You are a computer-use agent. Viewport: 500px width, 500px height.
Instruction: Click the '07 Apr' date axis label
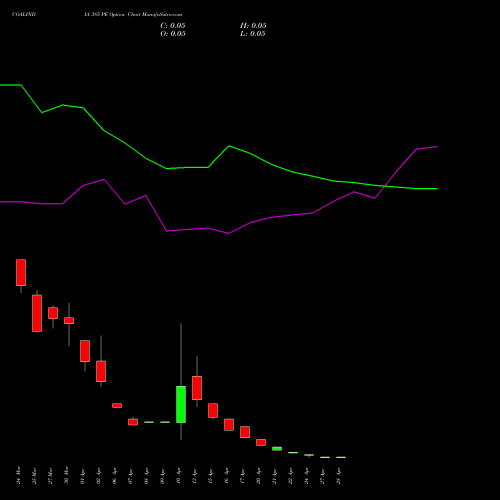click(131, 476)
